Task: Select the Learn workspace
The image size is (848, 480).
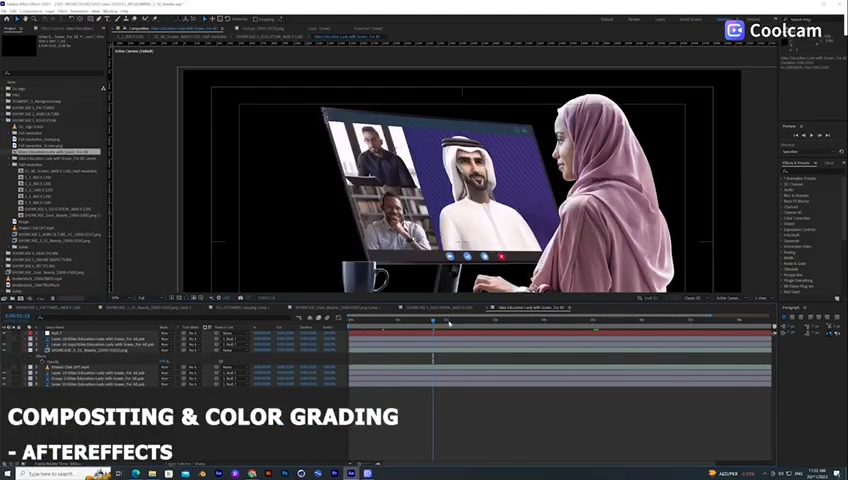Action: click(660, 19)
